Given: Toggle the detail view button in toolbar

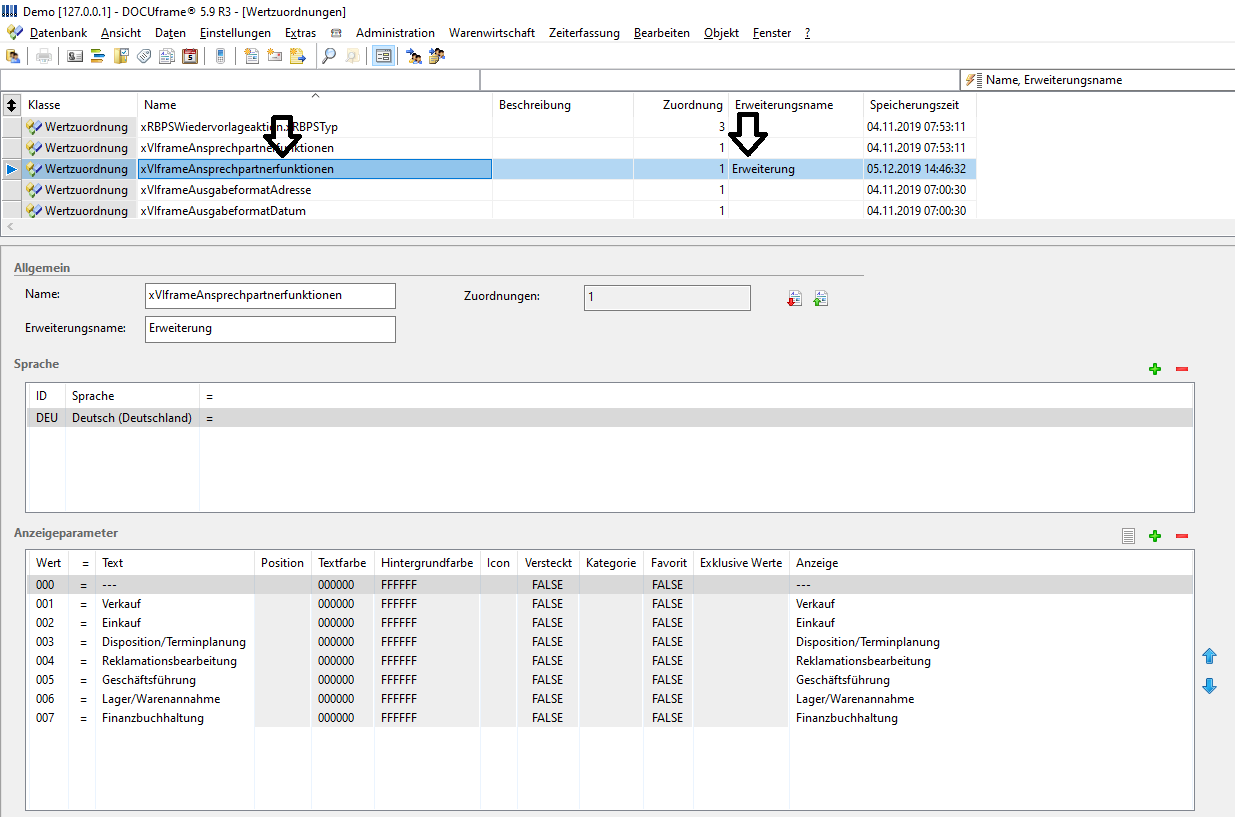Looking at the screenshot, I should point(382,56).
